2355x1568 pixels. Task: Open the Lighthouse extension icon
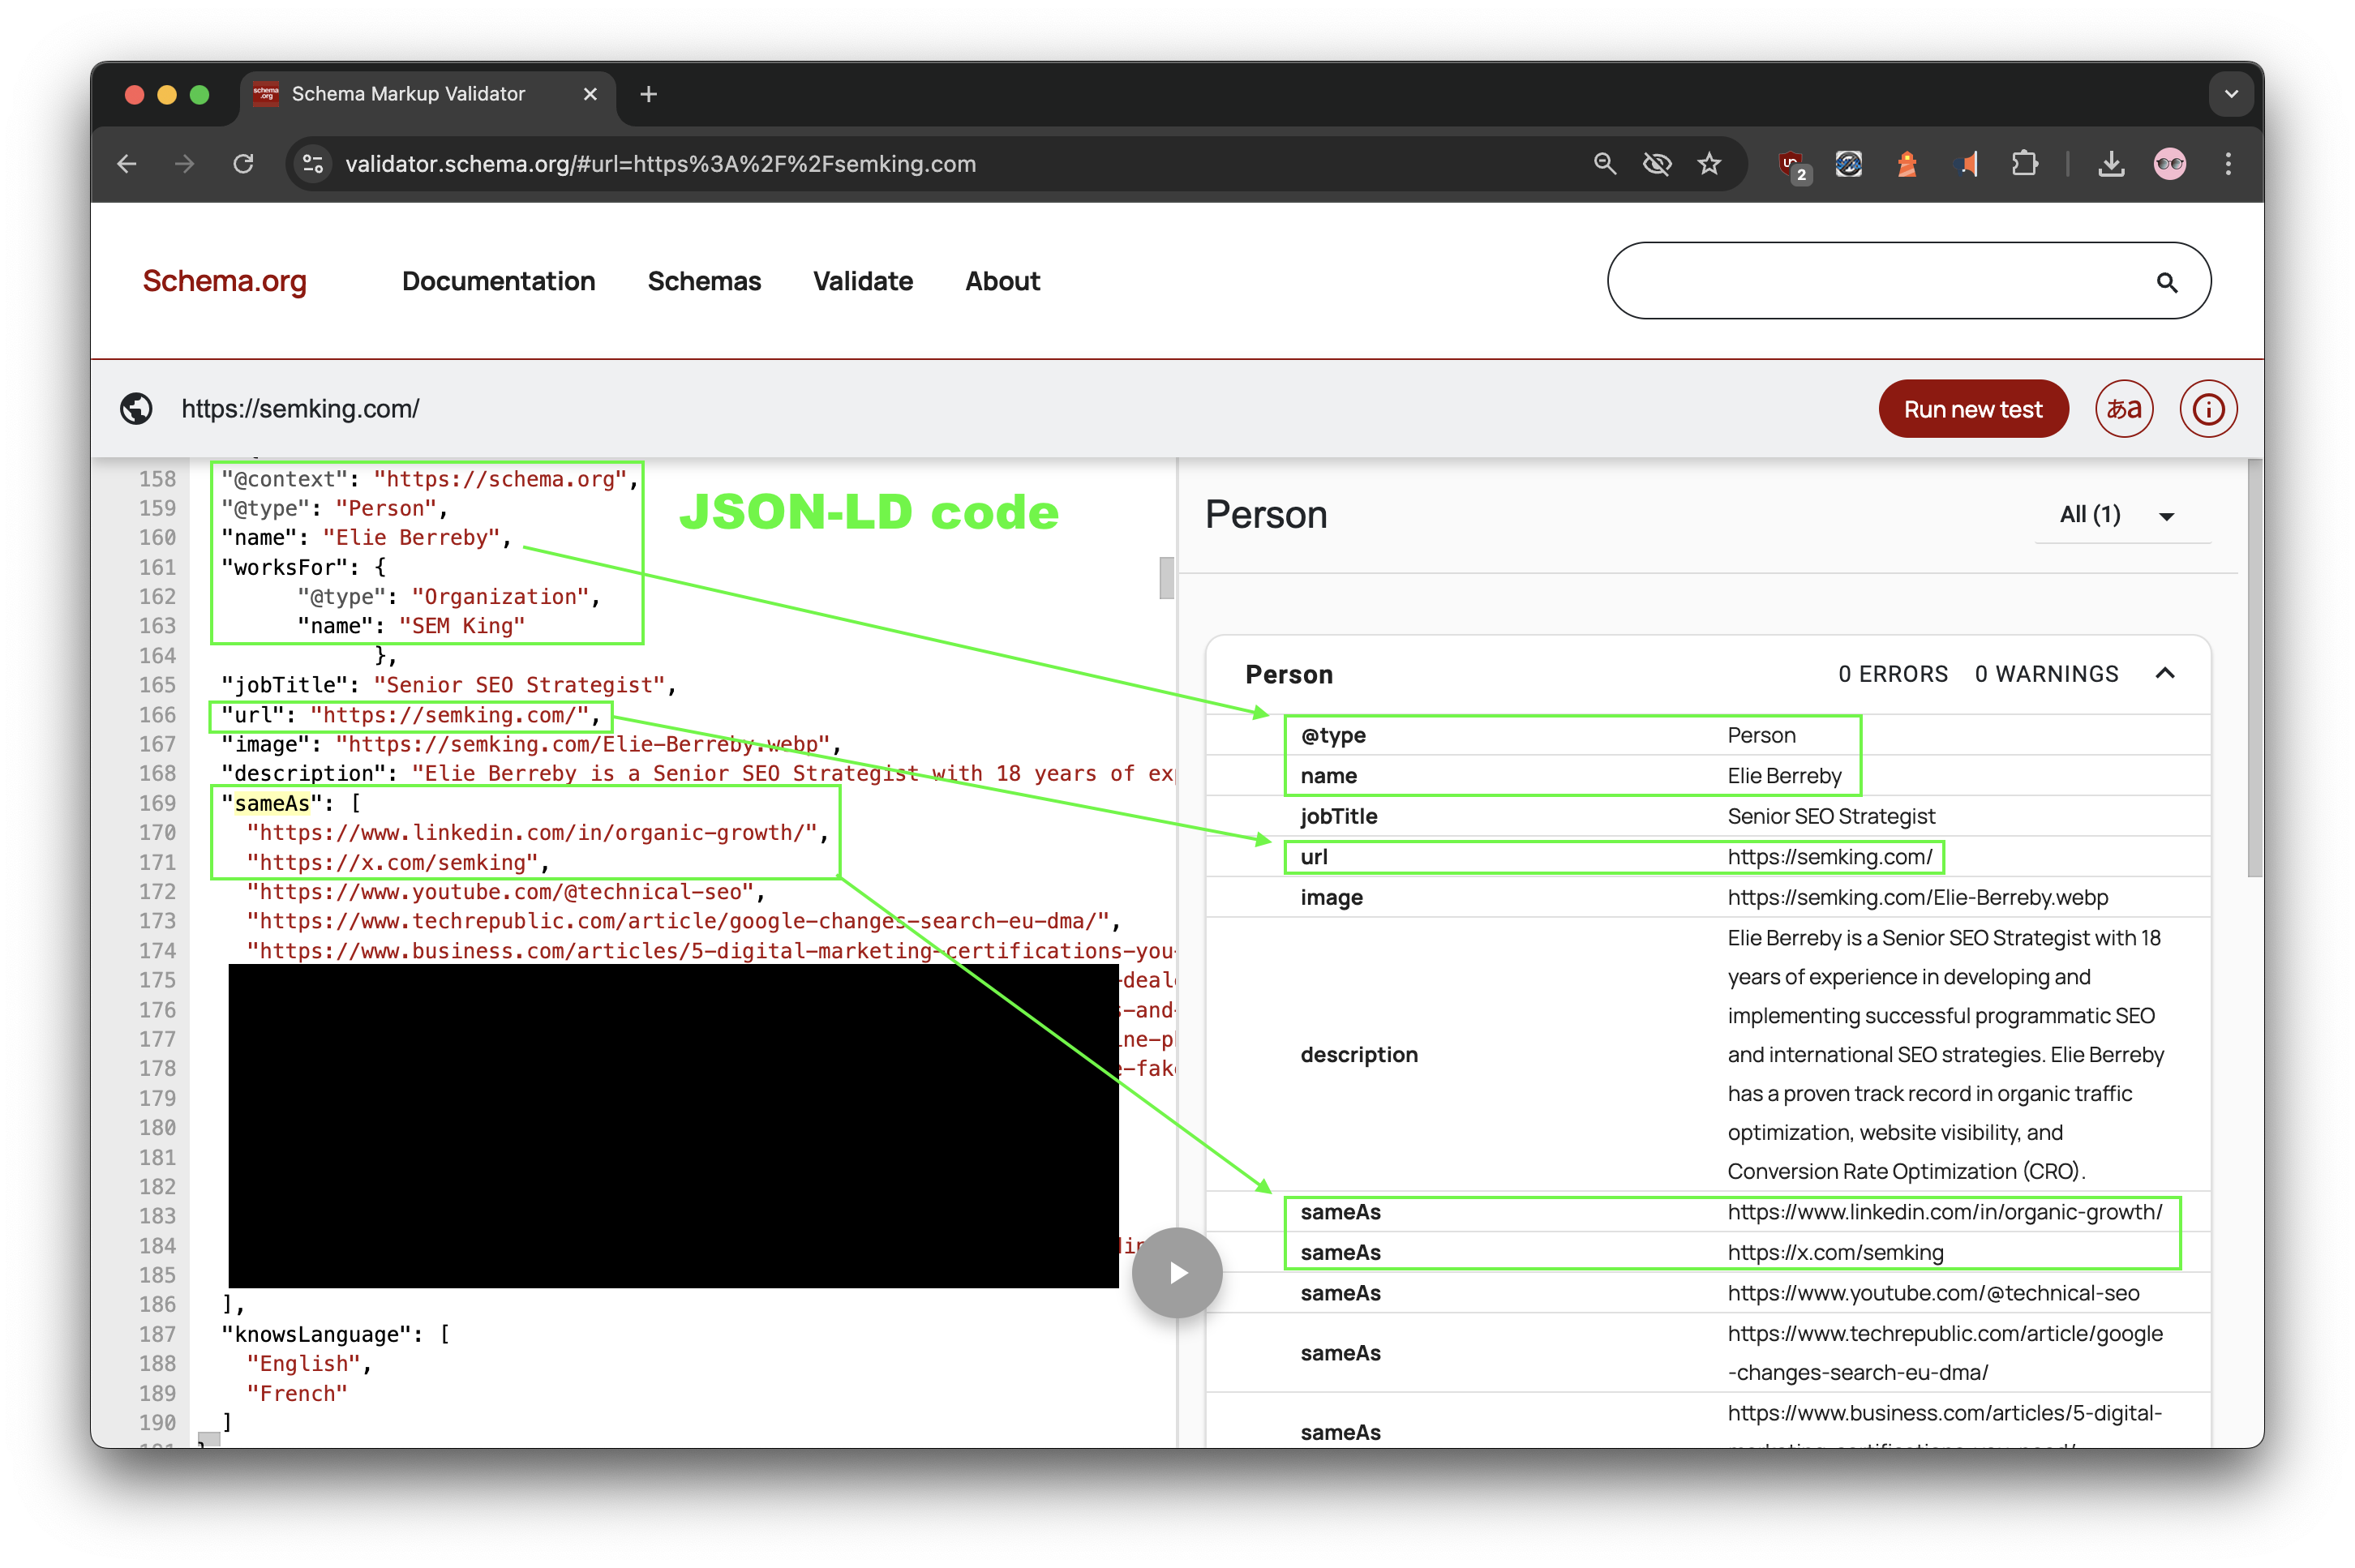point(1907,164)
